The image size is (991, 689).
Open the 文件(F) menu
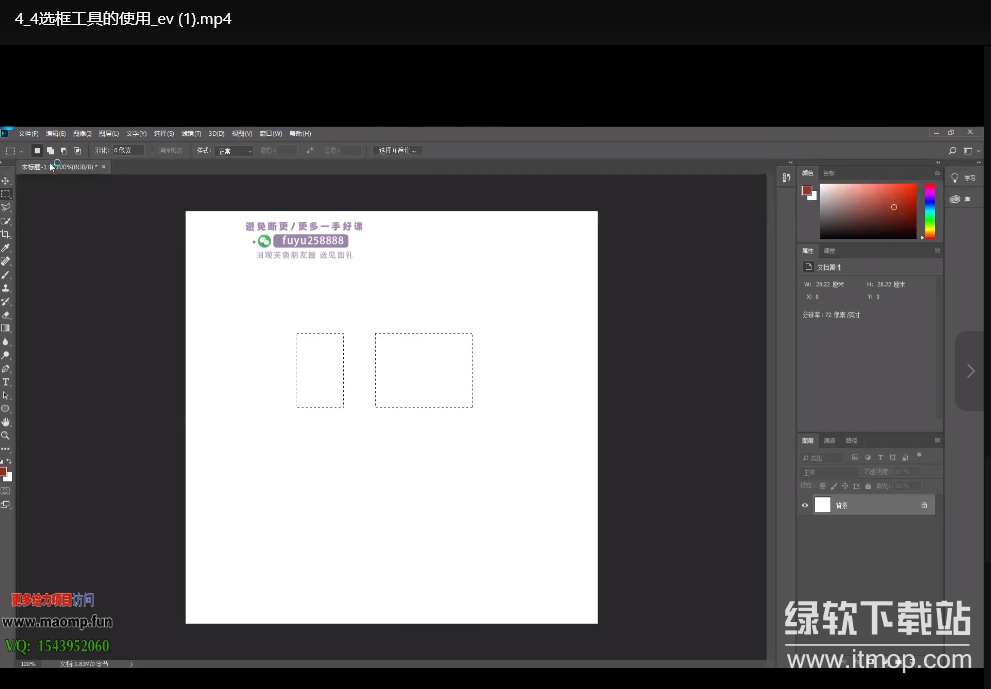[28, 133]
